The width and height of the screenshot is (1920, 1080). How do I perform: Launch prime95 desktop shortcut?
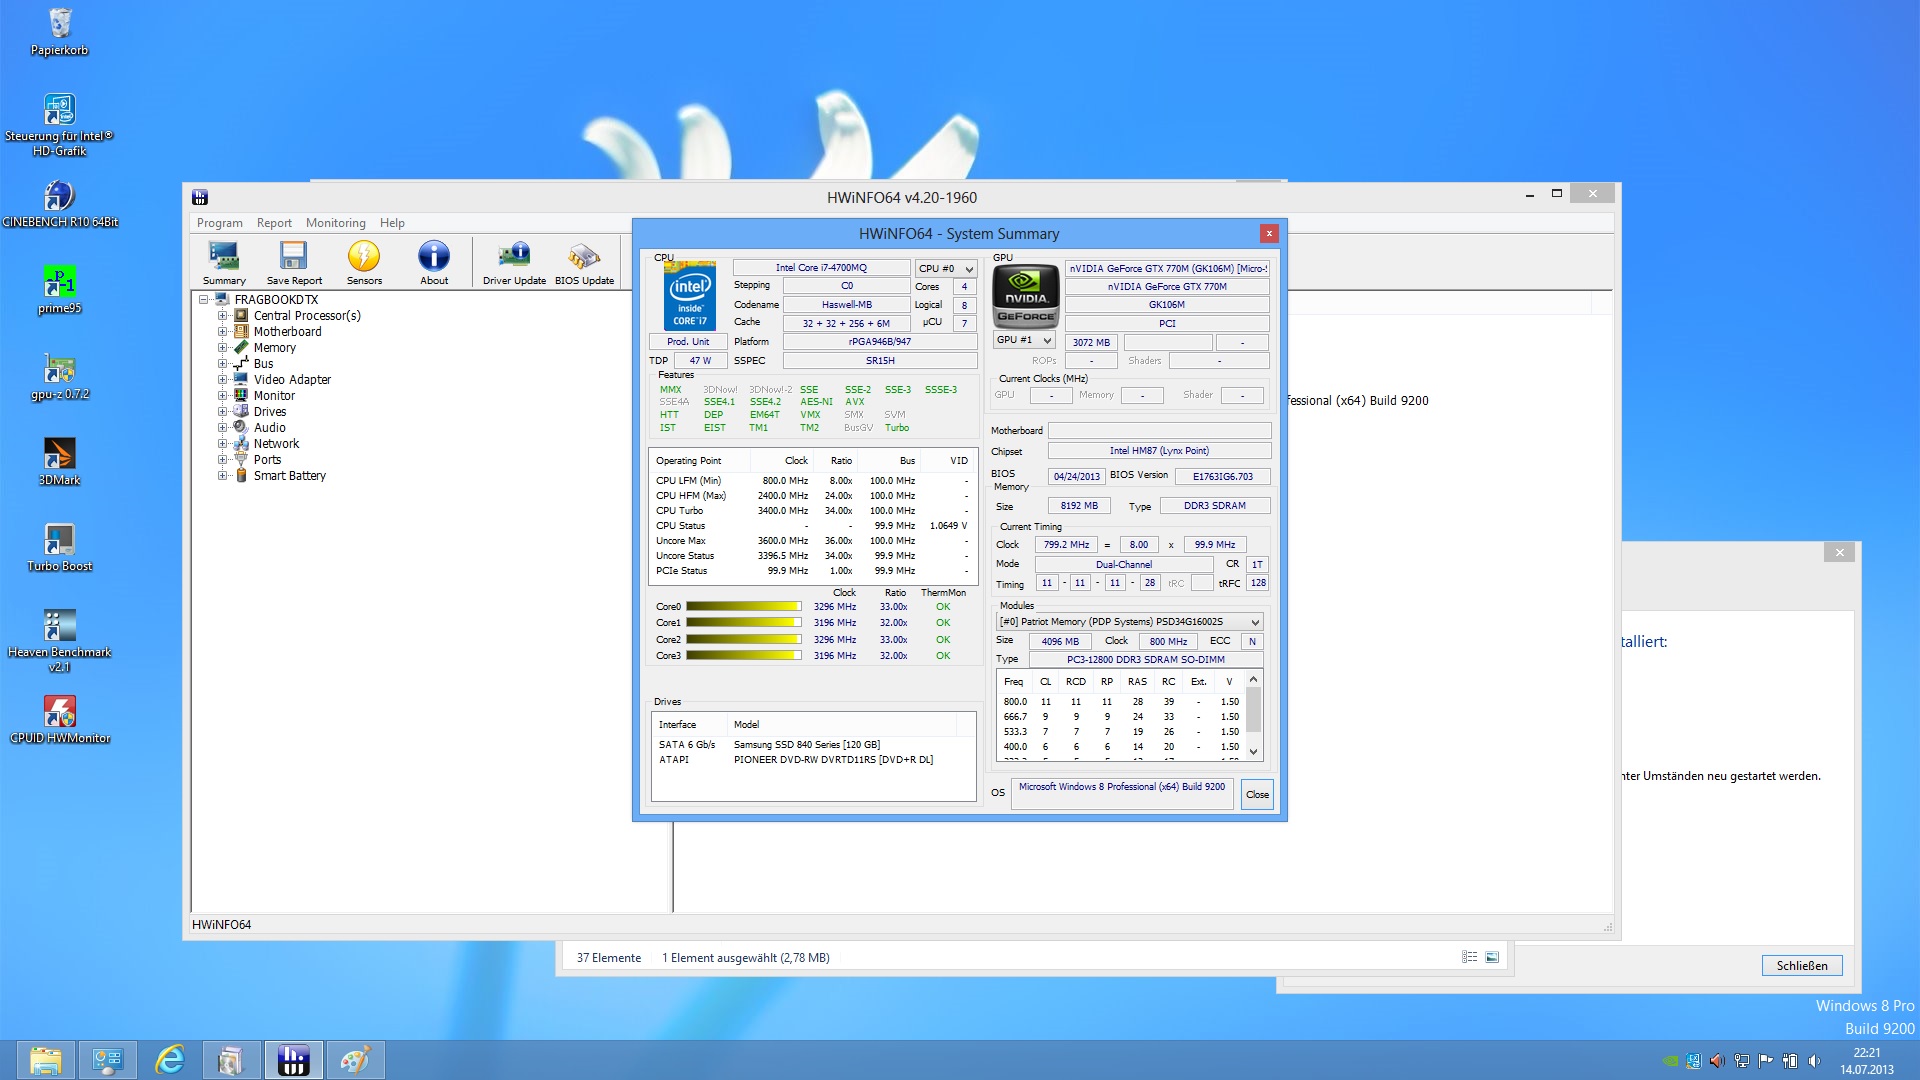[x=59, y=290]
